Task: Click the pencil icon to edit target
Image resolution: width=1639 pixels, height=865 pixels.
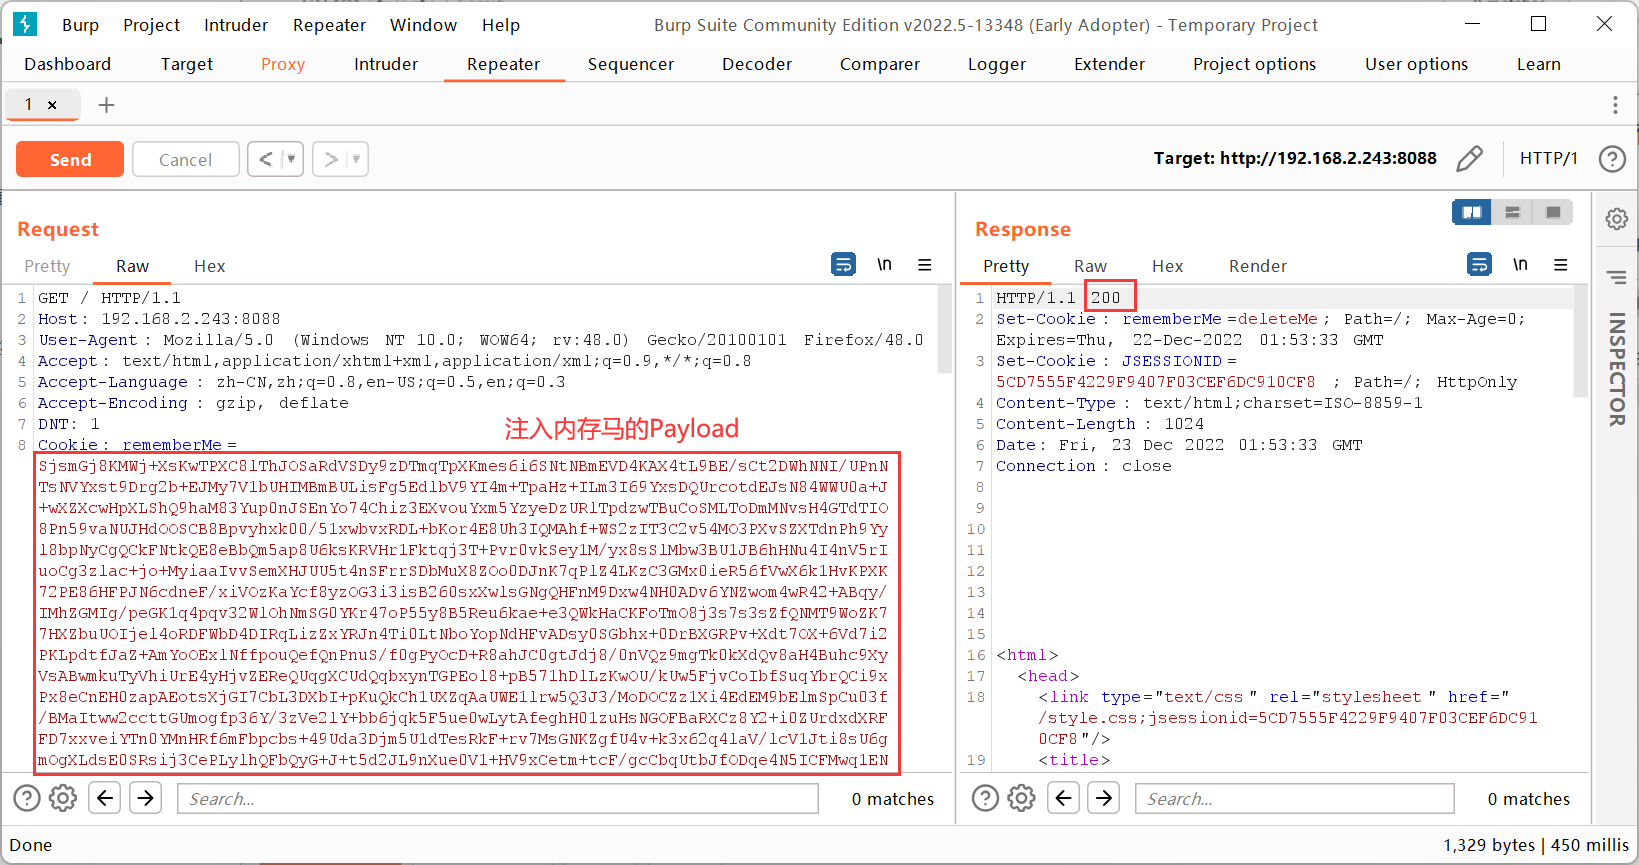Action: click(x=1469, y=158)
